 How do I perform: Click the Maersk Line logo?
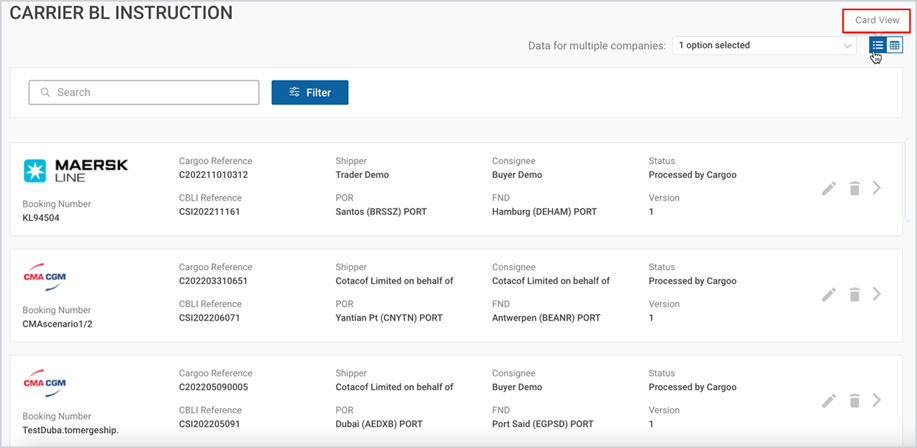[75, 170]
